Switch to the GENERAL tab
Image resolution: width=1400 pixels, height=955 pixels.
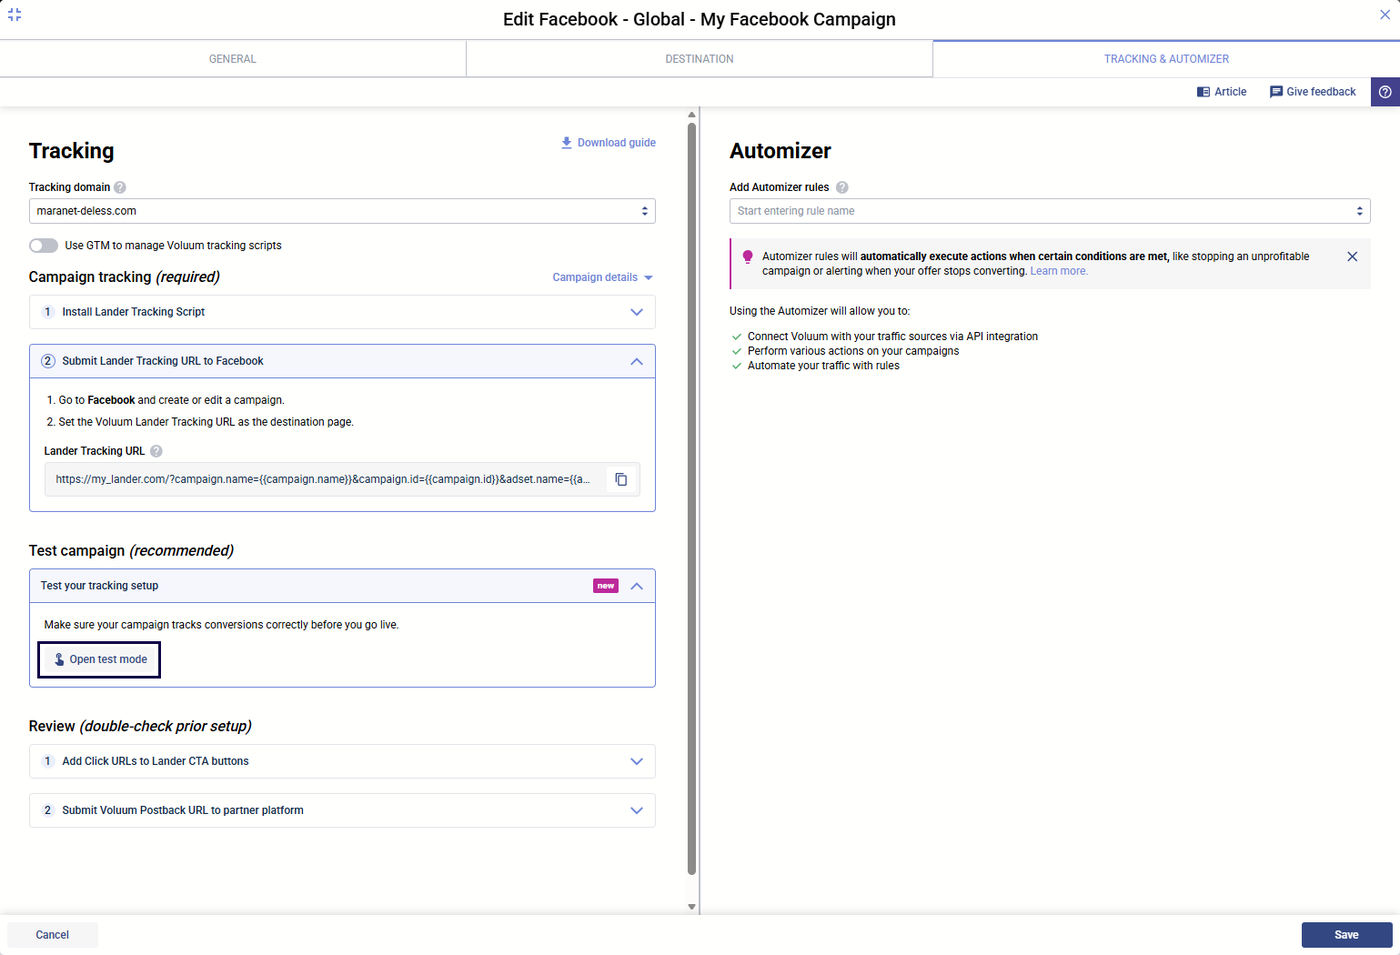click(233, 59)
